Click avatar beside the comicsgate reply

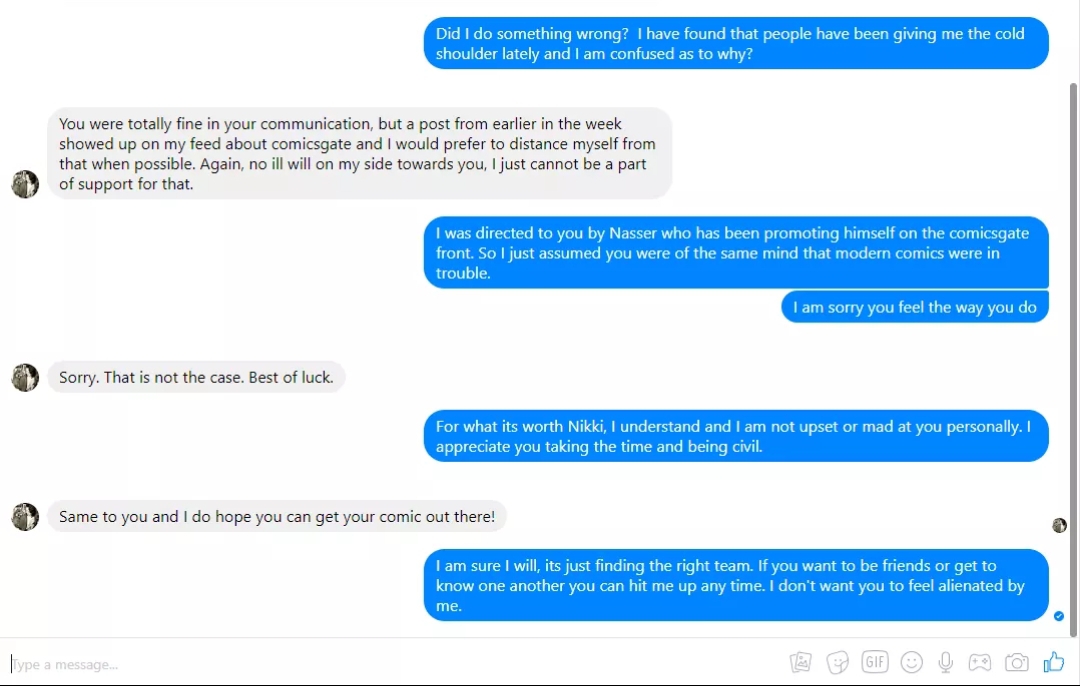coord(25,184)
